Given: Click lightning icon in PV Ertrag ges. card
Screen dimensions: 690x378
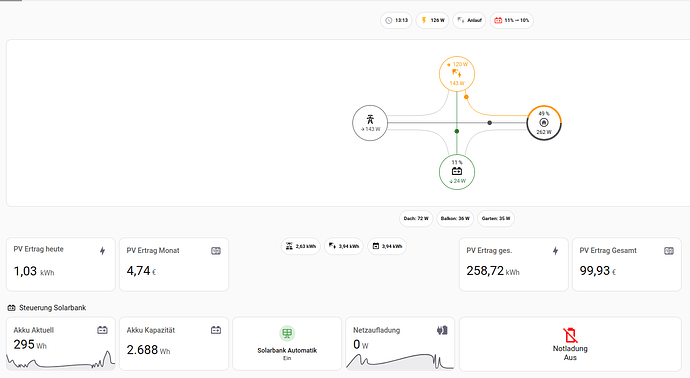Looking at the screenshot, I should (x=555, y=251).
